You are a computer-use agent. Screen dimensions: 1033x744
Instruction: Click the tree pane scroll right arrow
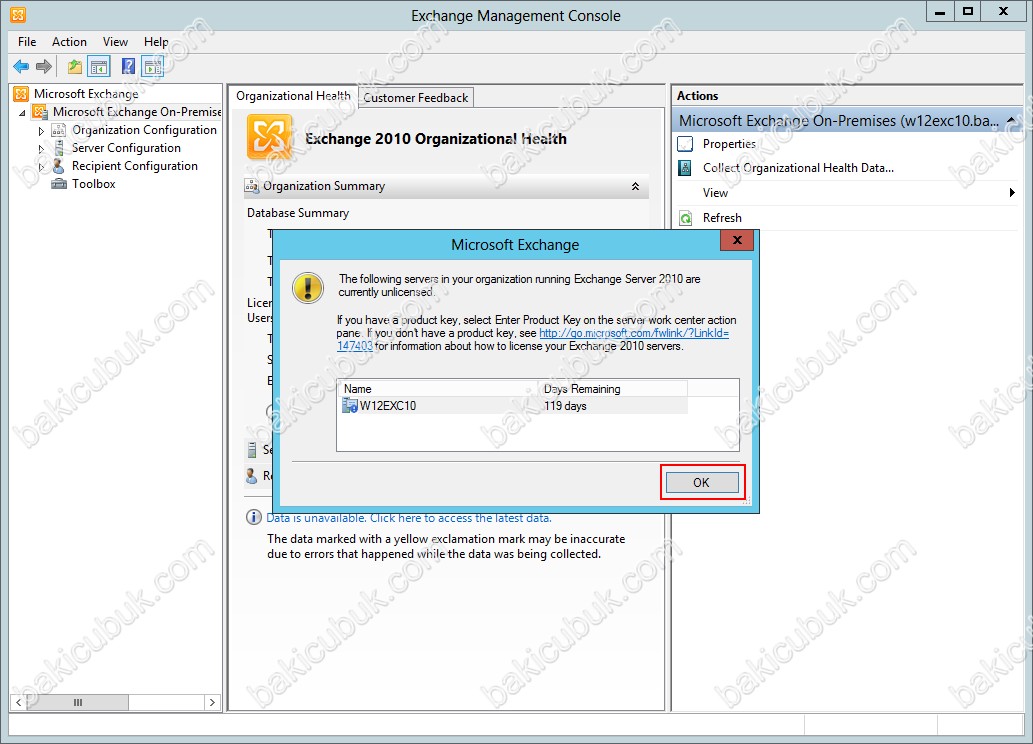tap(212, 702)
